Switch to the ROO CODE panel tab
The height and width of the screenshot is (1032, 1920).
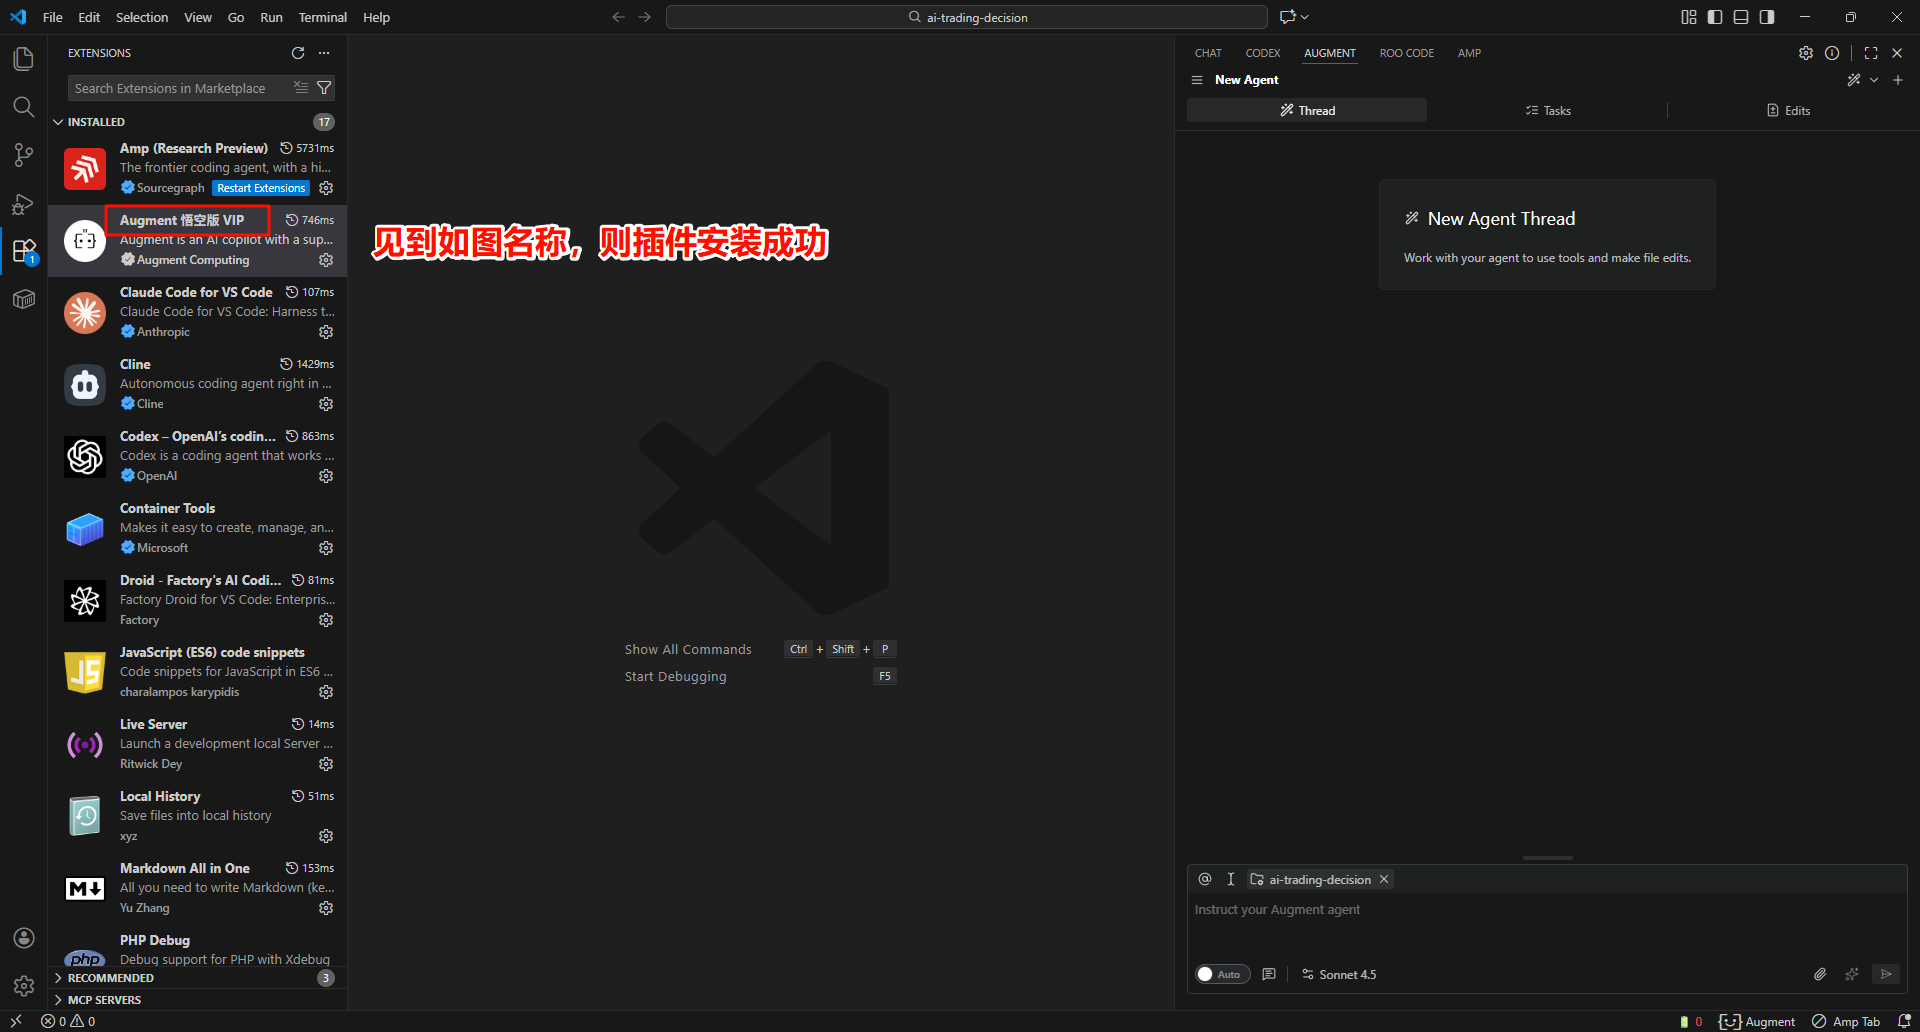1407,53
